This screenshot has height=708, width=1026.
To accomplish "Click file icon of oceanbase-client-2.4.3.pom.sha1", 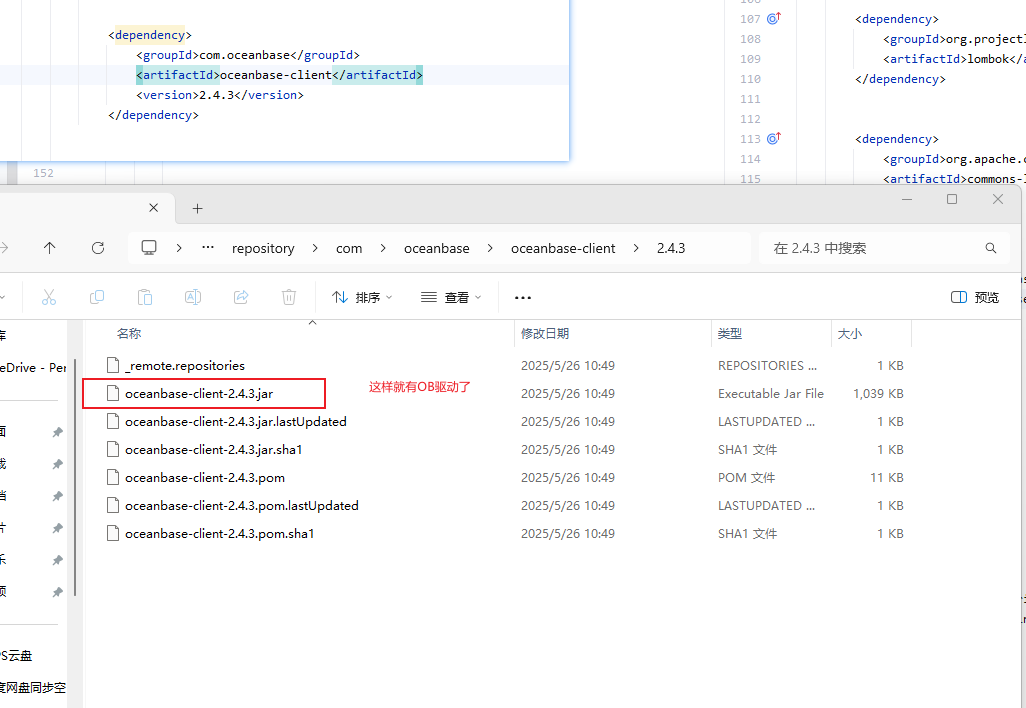I will coord(113,533).
